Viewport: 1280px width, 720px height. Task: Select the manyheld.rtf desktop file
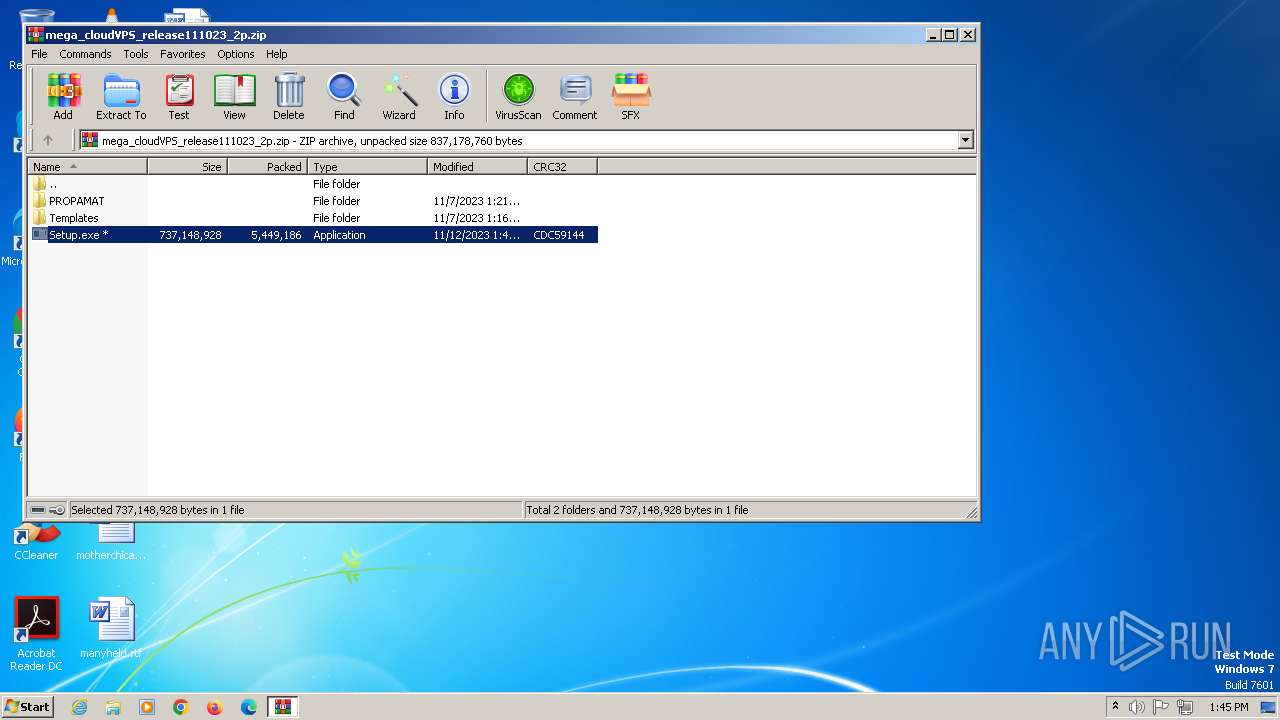click(111, 628)
